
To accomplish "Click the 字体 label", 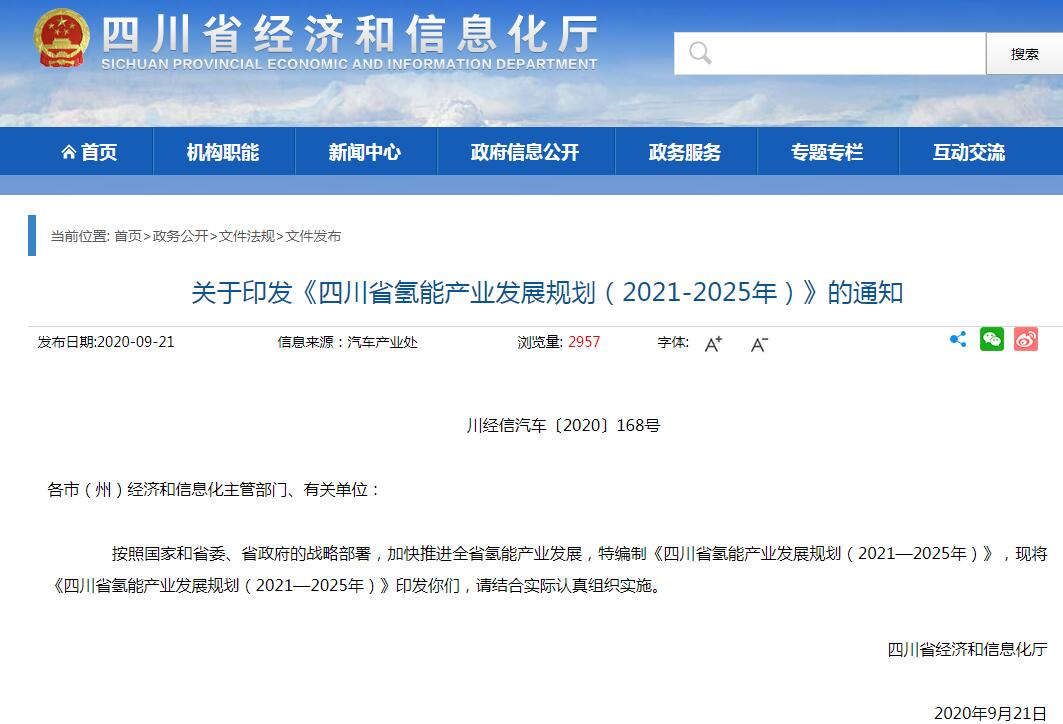I will (673, 342).
